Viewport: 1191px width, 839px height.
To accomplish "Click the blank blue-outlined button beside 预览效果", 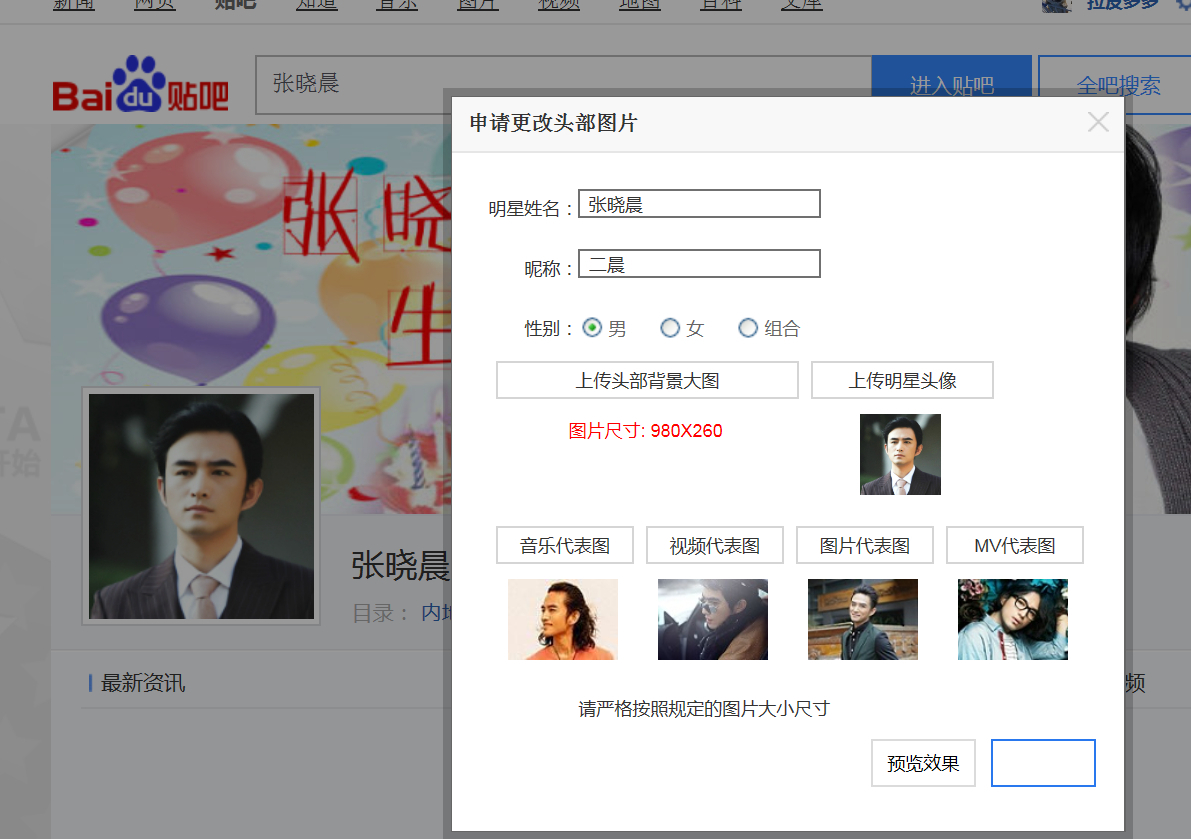I will 1043,763.
